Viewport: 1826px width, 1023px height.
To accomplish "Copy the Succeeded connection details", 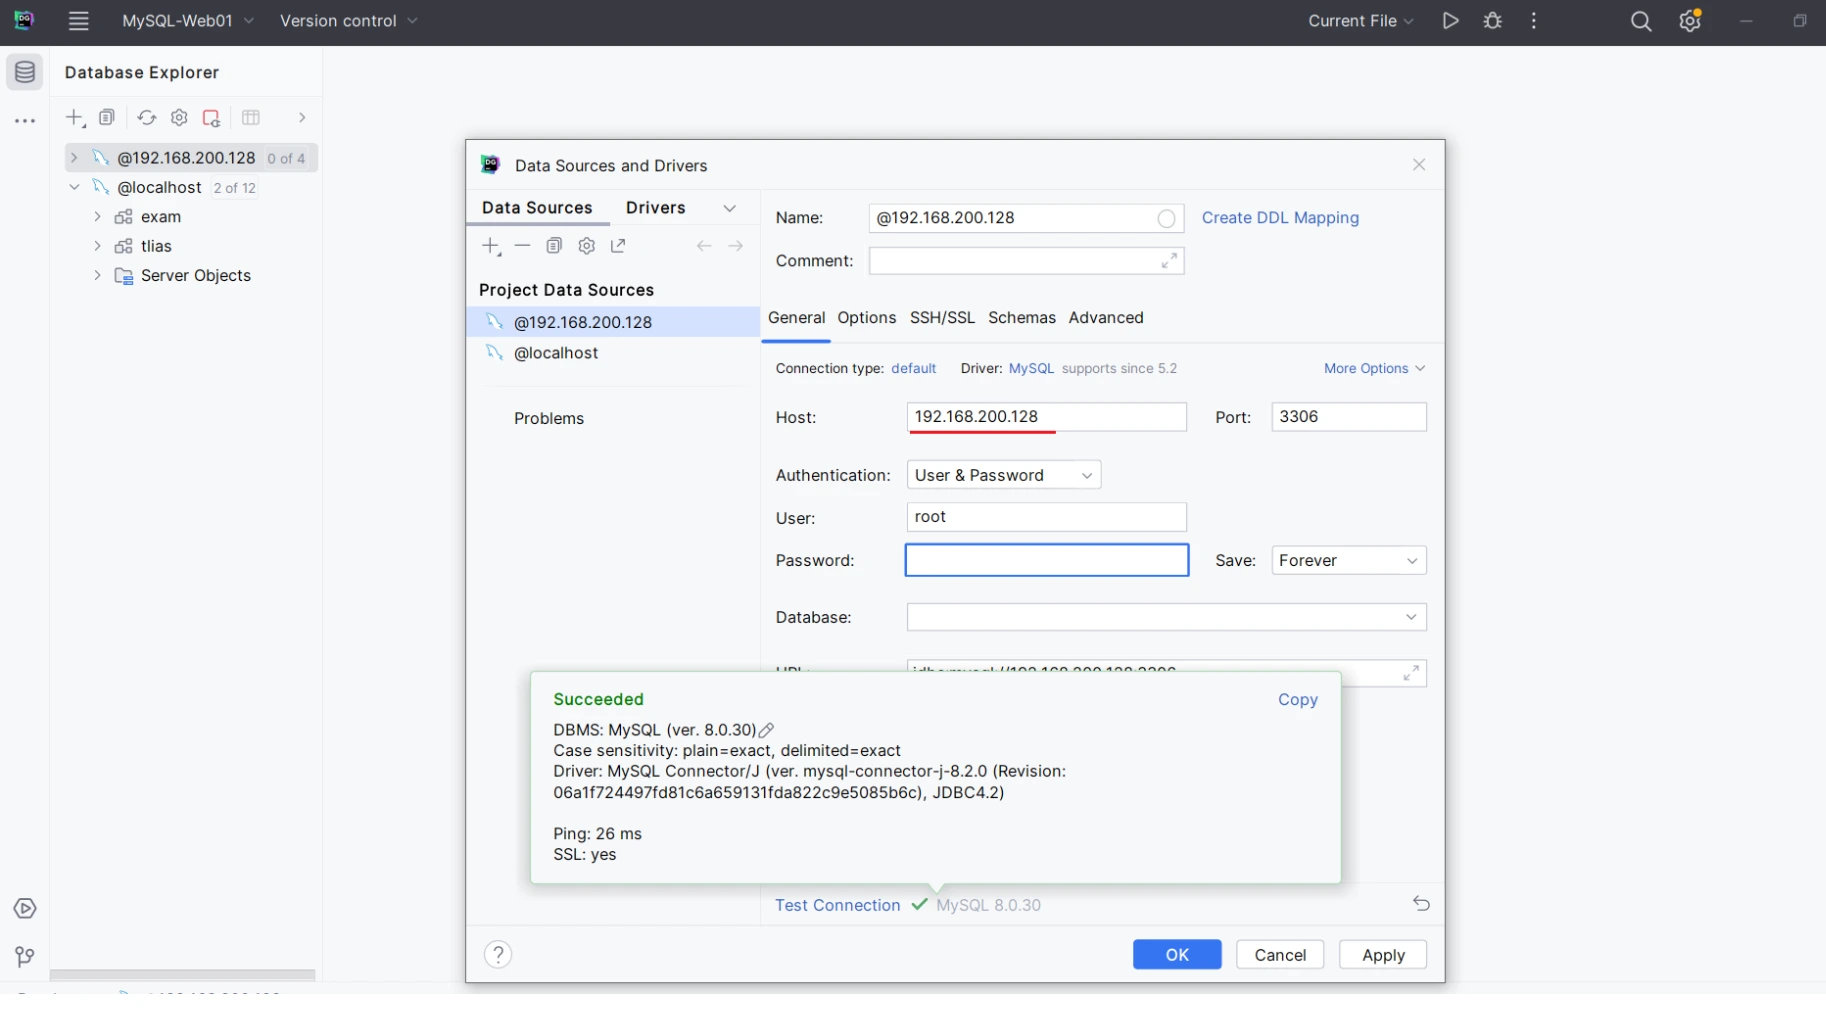I will tap(1298, 700).
